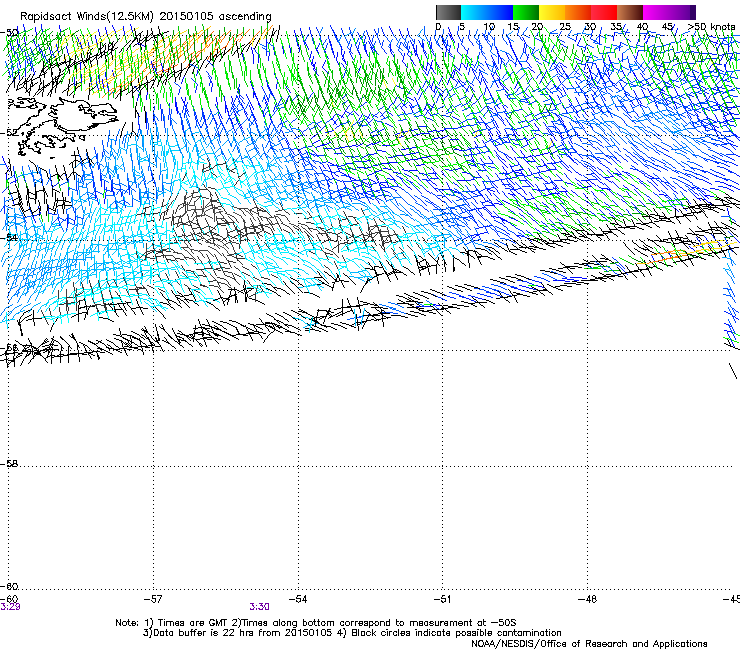This screenshot has height=650, width=740.
Task: Click the '-51' longitude axis label
Action: pos(442,599)
